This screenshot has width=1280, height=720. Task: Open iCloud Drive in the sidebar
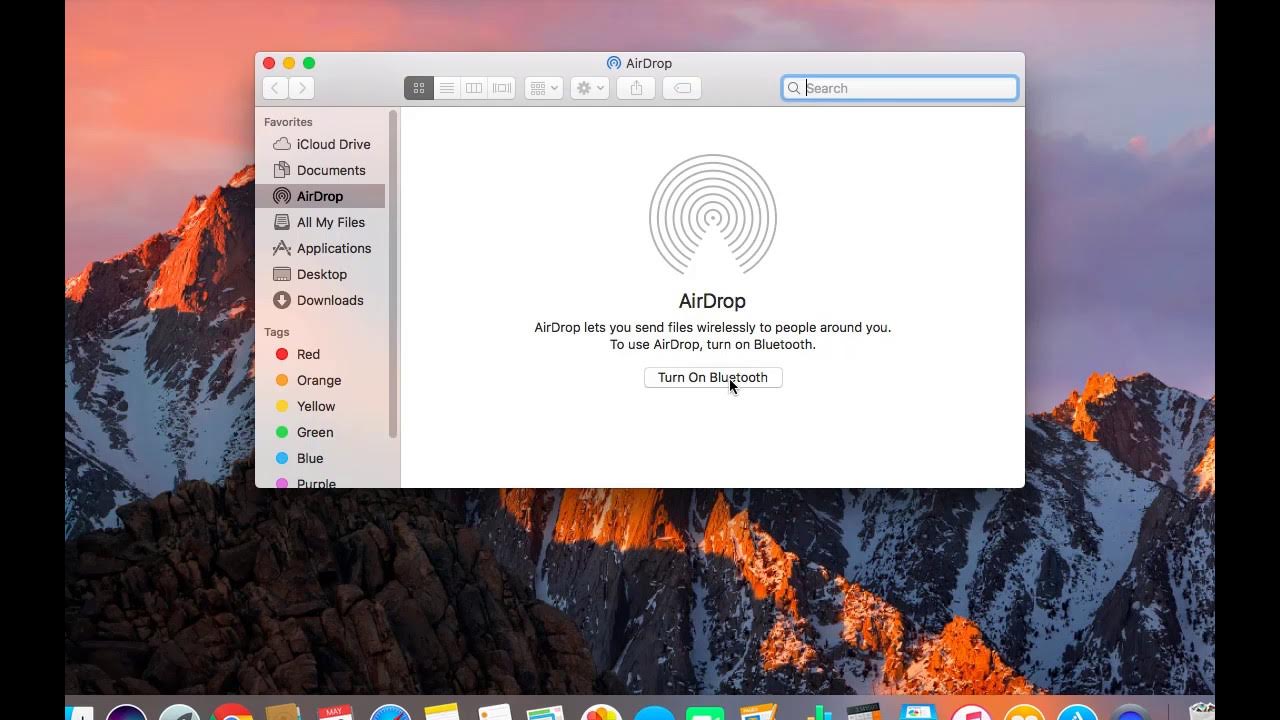pyautogui.click(x=322, y=144)
